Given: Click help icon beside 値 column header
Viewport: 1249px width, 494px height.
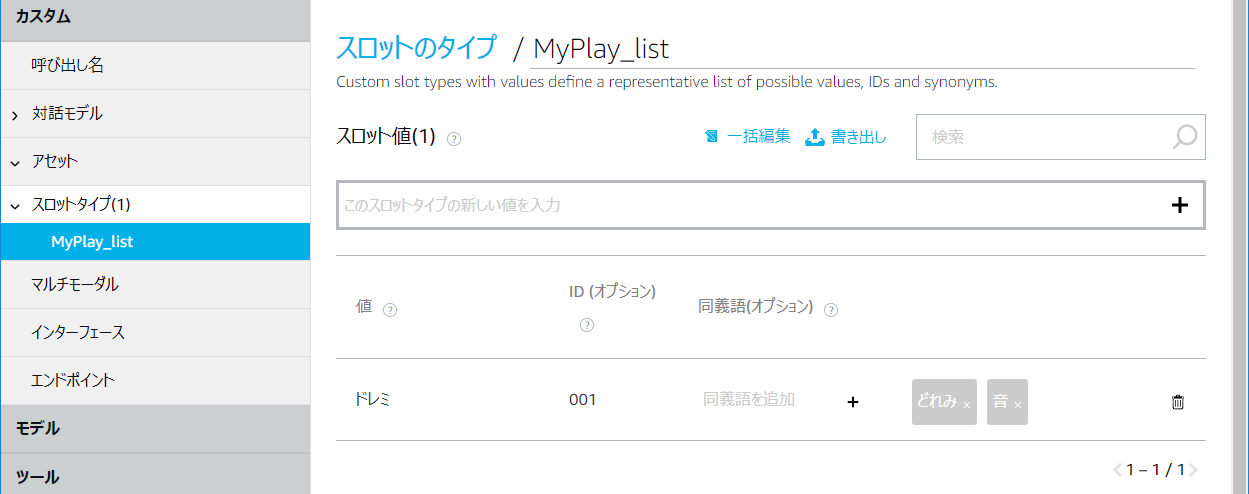Looking at the screenshot, I should pos(390,310).
